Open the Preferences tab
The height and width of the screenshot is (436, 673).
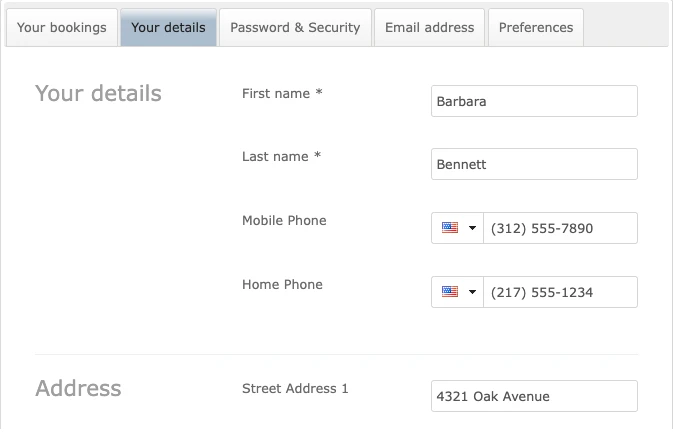point(536,28)
